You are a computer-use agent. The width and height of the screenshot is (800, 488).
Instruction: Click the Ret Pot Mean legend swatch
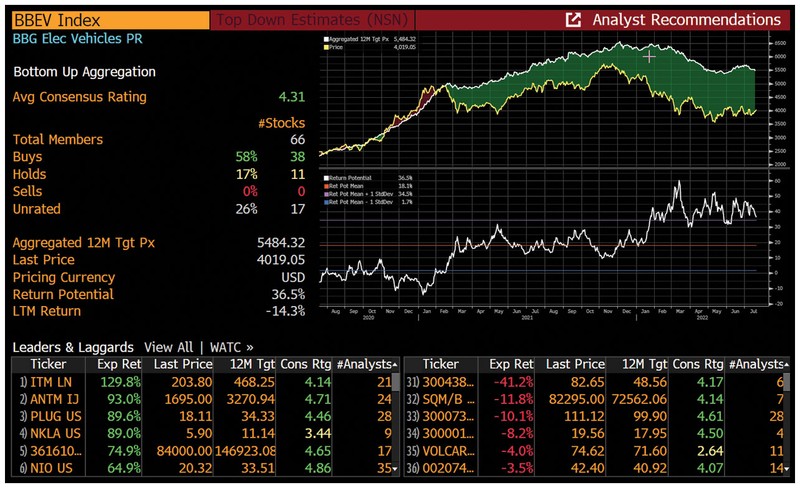(x=327, y=186)
